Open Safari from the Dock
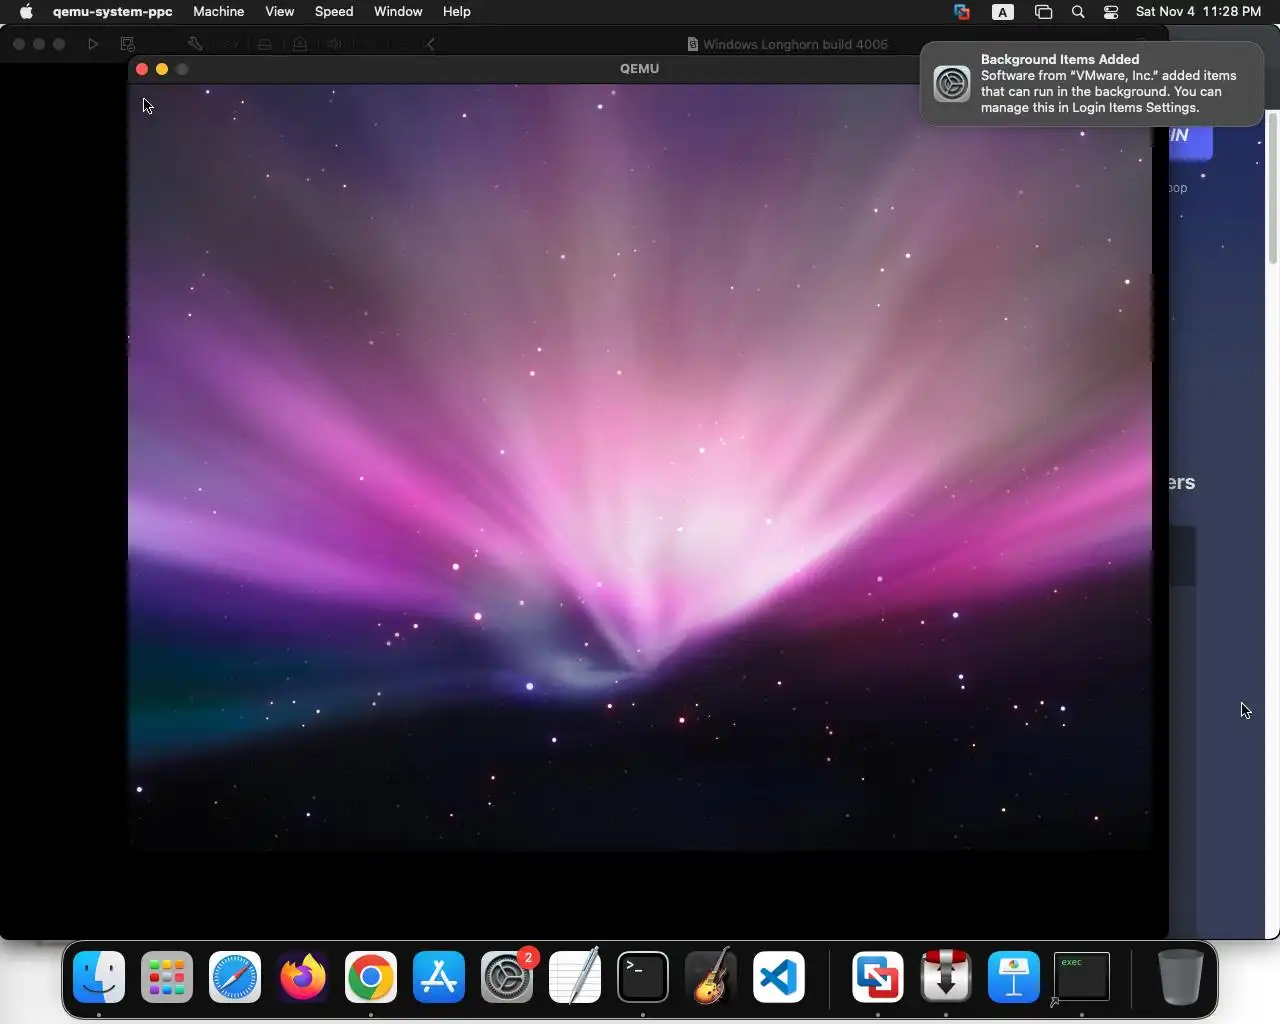Image resolution: width=1280 pixels, height=1024 pixels. 235,977
